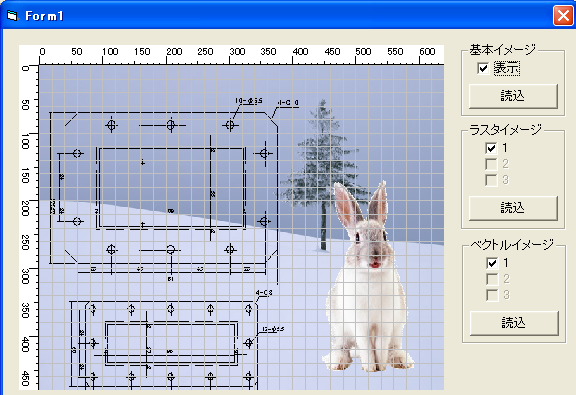The height and width of the screenshot is (395, 576).
Task: Click the Form1 title bar text
Action: tap(44, 16)
